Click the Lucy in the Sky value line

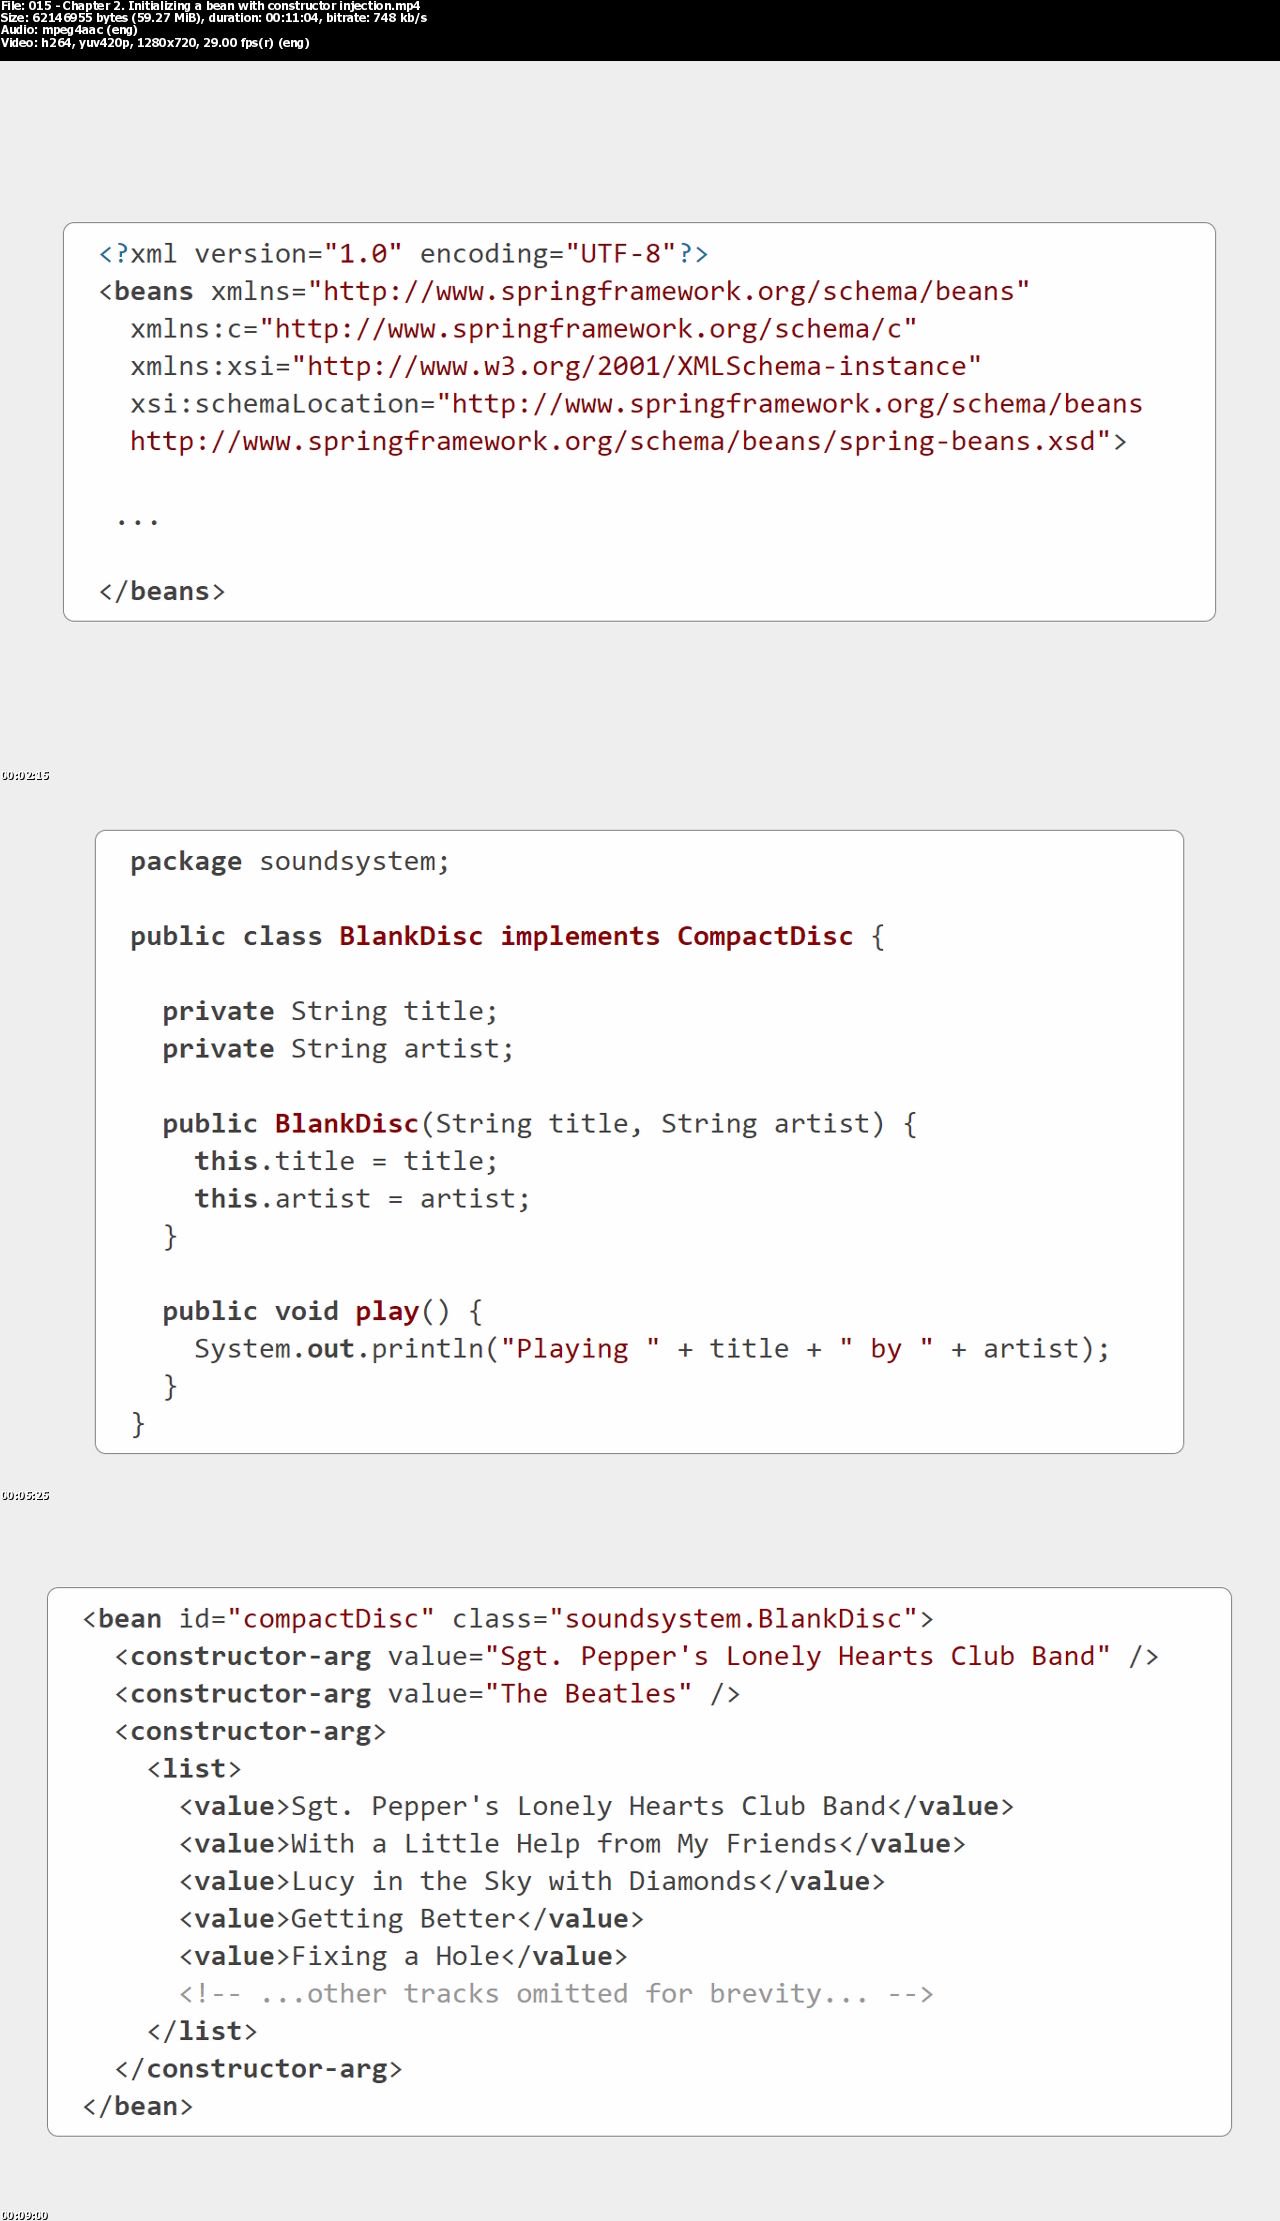tap(532, 1881)
